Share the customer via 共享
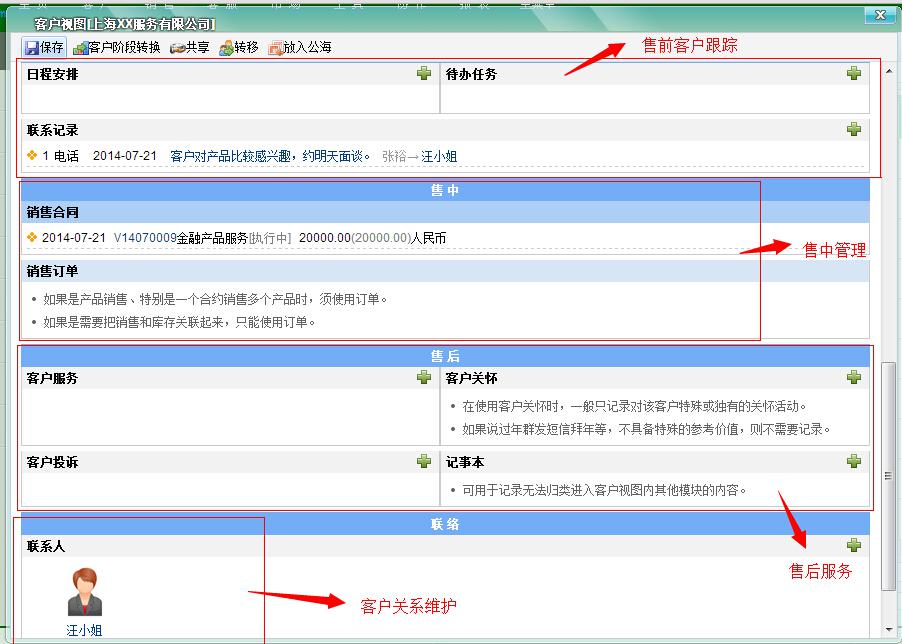 pyautogui.click(x=190, y=47)
